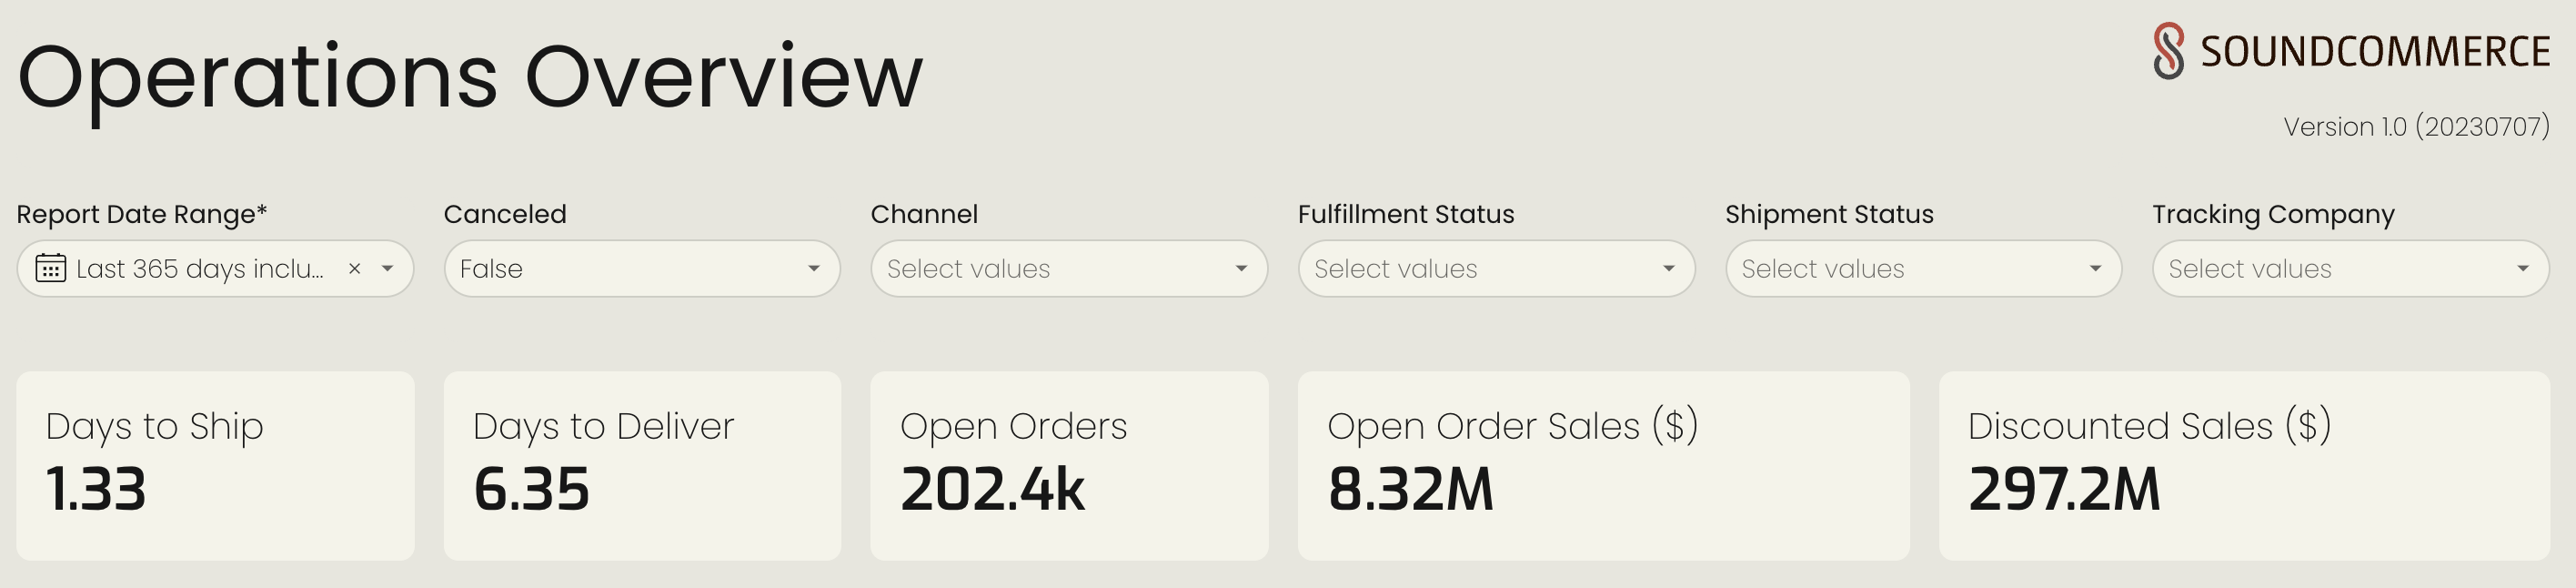
Task: Click the SoundCommerce logo icon
Action: (2168, 51)
